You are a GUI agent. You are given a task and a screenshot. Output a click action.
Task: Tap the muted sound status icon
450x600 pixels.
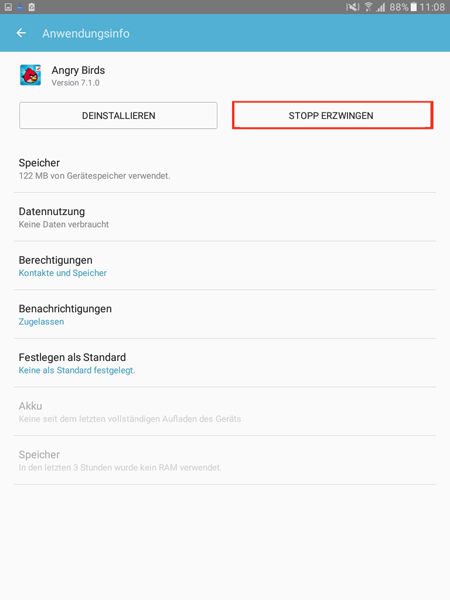tap(352, 7)
